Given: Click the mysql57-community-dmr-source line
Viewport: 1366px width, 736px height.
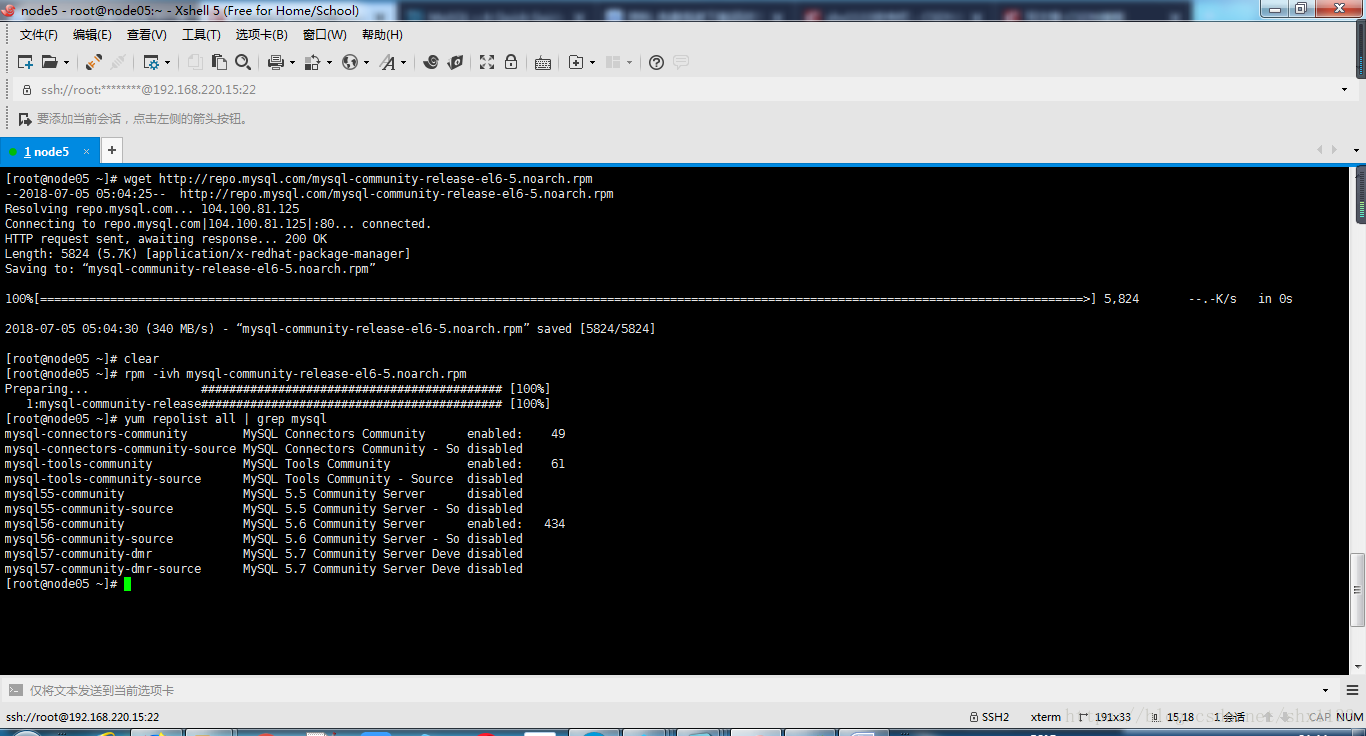Looking at the screenshot, I should coord(264,569).
